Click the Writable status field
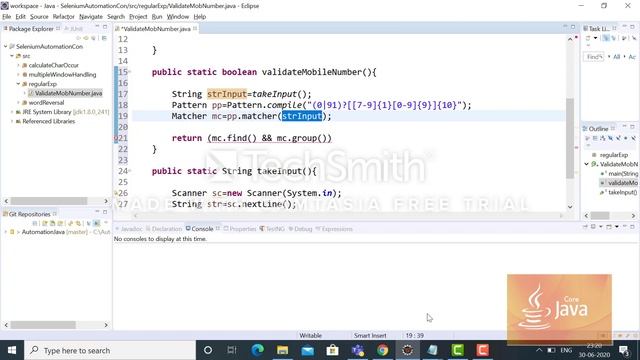The height and width of the screenshot is (360, 640). 311,336
